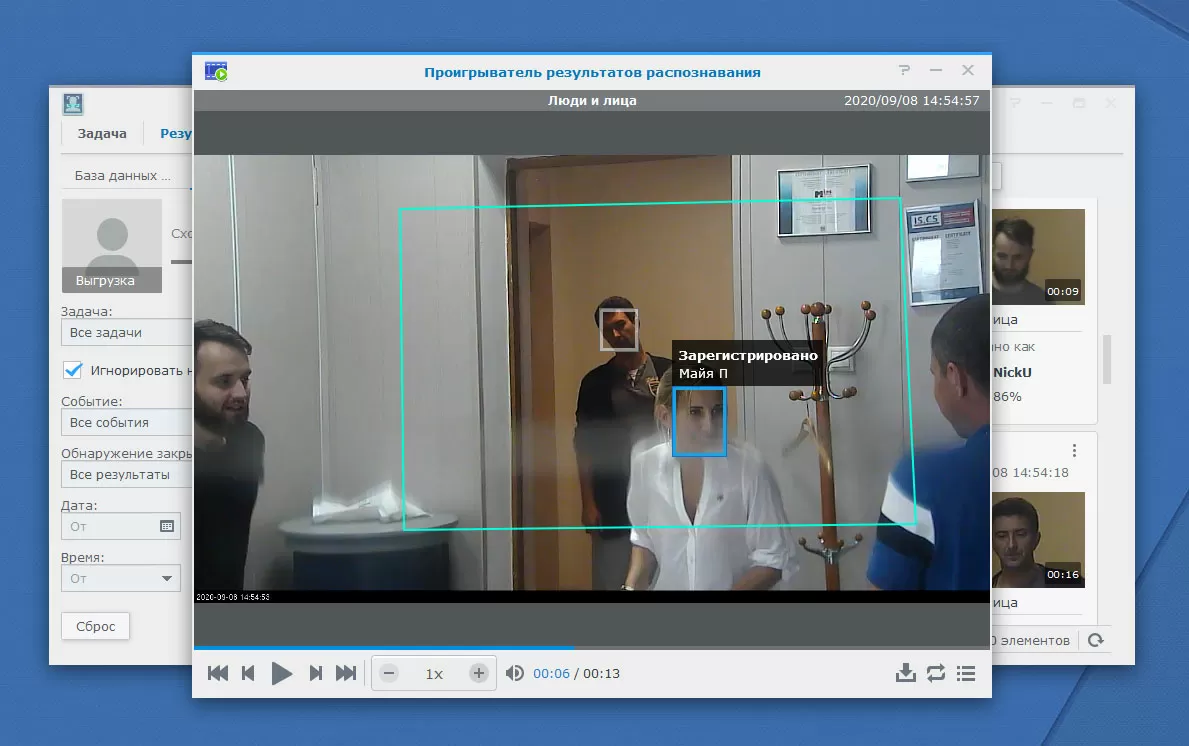Select the 'База данных' tab
The width and height of the screenshot is (1189, 746).
tap(115, 175)
